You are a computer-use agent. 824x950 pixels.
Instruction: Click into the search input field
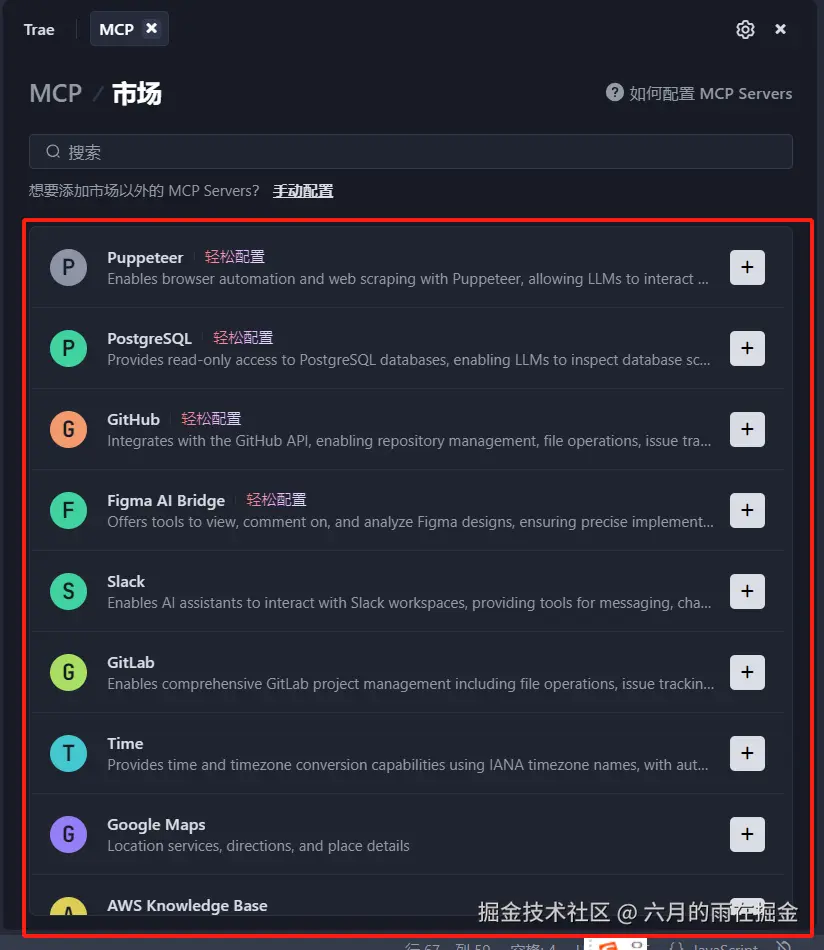tap(410, 152)
